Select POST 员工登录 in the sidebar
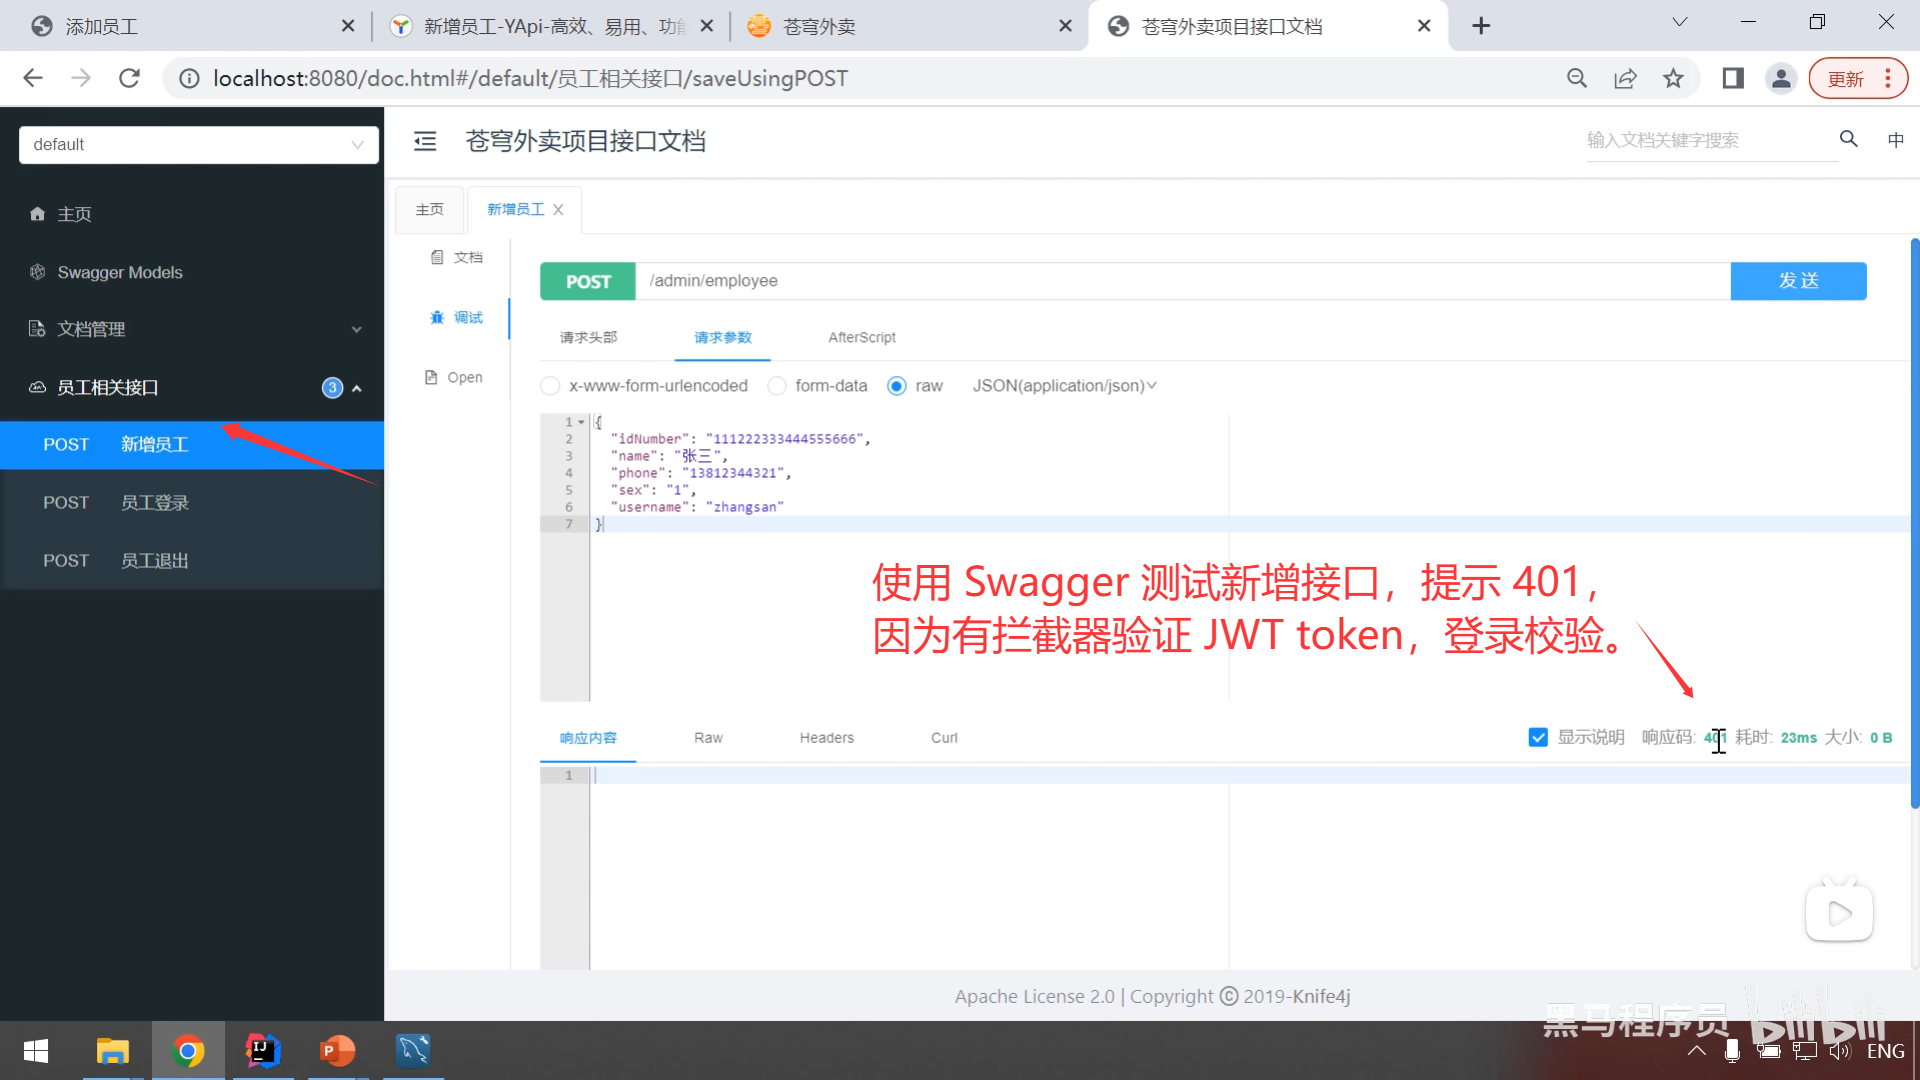 pyautogui.click(x=153, y=502)
